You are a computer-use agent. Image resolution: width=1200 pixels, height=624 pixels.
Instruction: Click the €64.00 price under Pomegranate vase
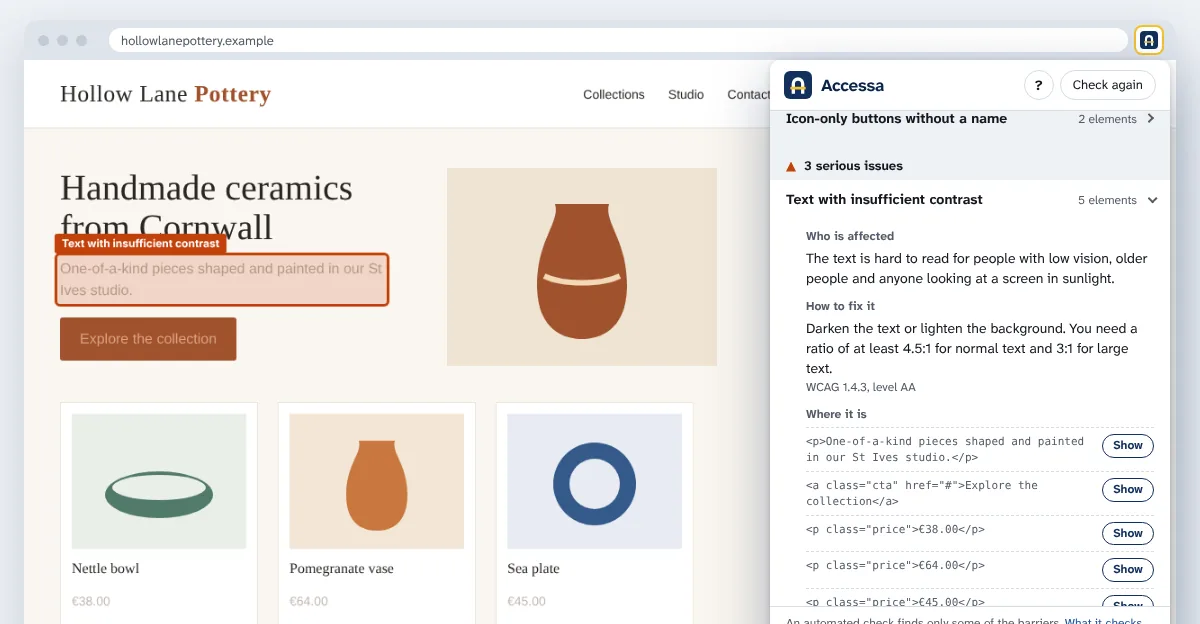(x=309, y=602)
